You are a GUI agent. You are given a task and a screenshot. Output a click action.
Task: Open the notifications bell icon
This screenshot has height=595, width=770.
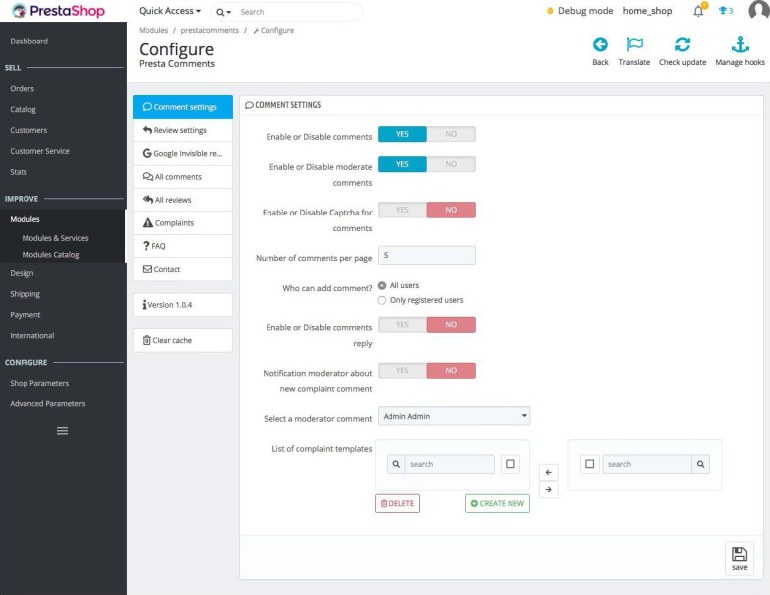(698, 11)
